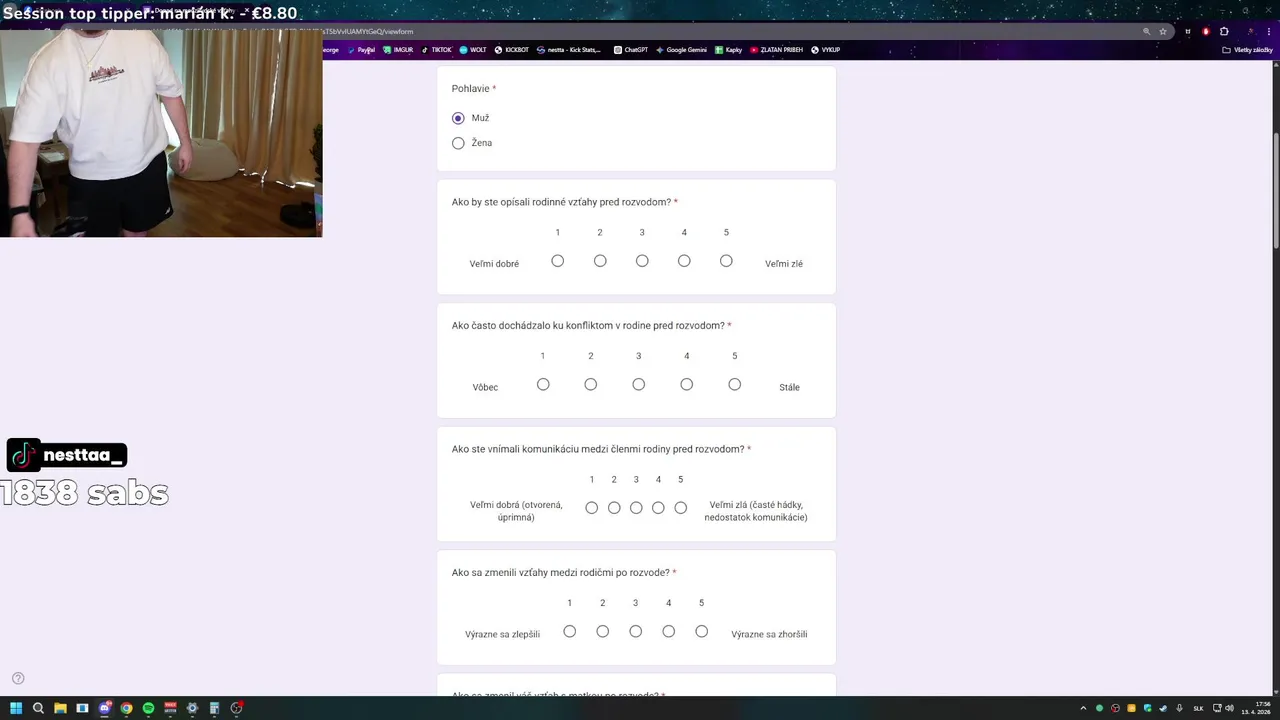Open the round app with red notification badge in taskbar
This screenshot has height=720, width=1280.
236,708
